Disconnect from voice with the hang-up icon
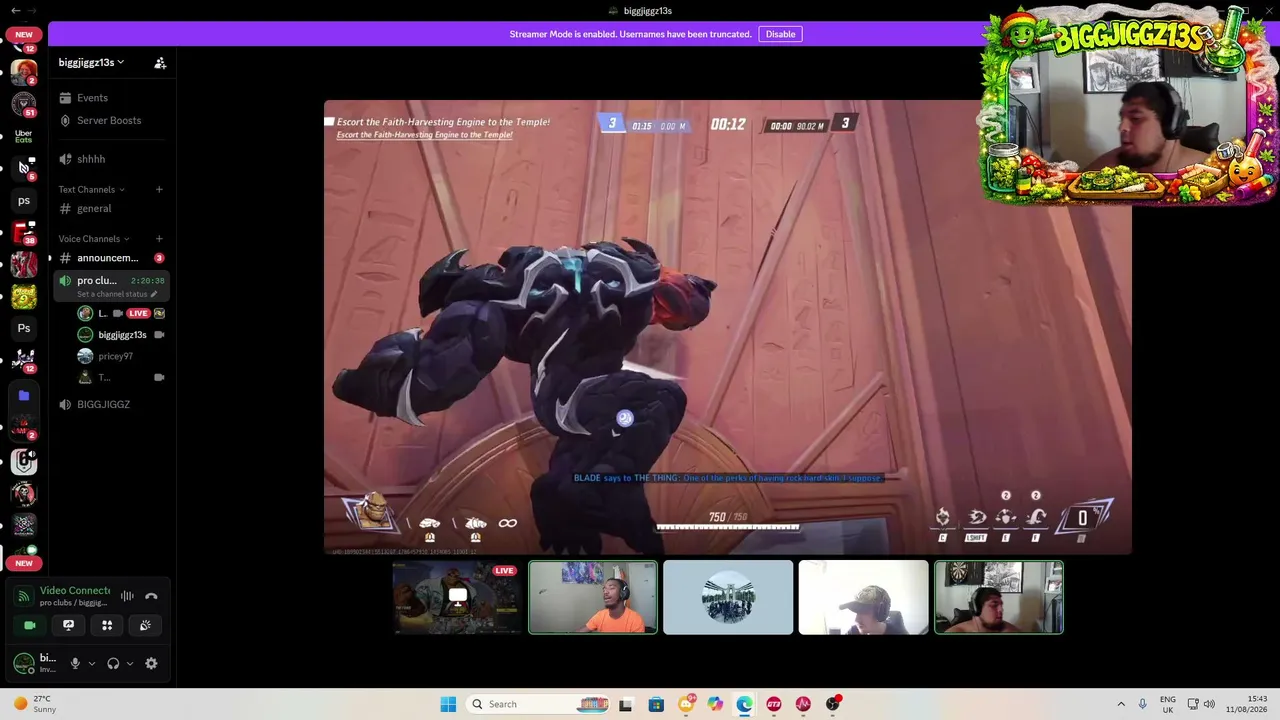The height and width of the screenshot is (720, 1280). click(151, 596)
